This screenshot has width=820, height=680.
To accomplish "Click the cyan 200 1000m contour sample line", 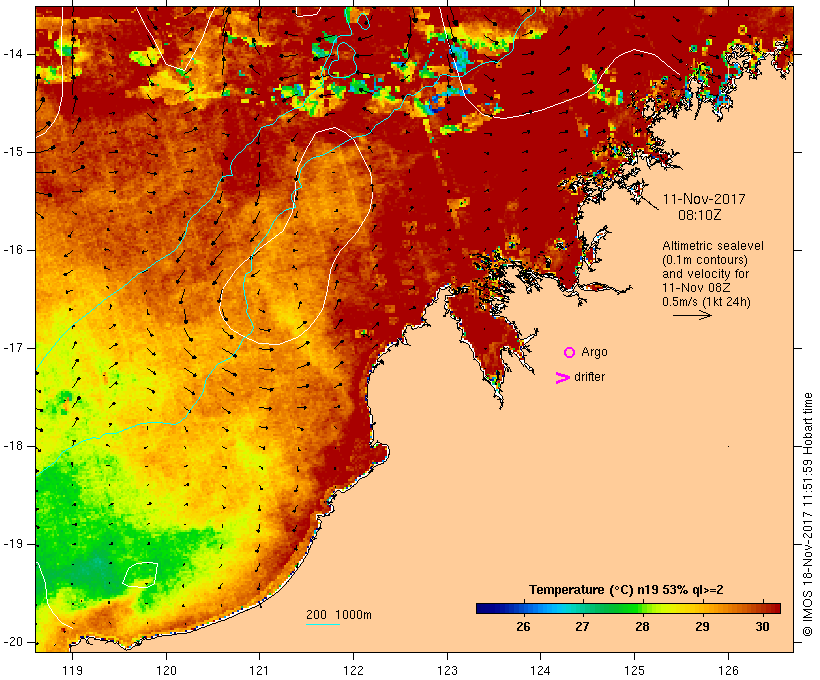I will tap(323, 624).
